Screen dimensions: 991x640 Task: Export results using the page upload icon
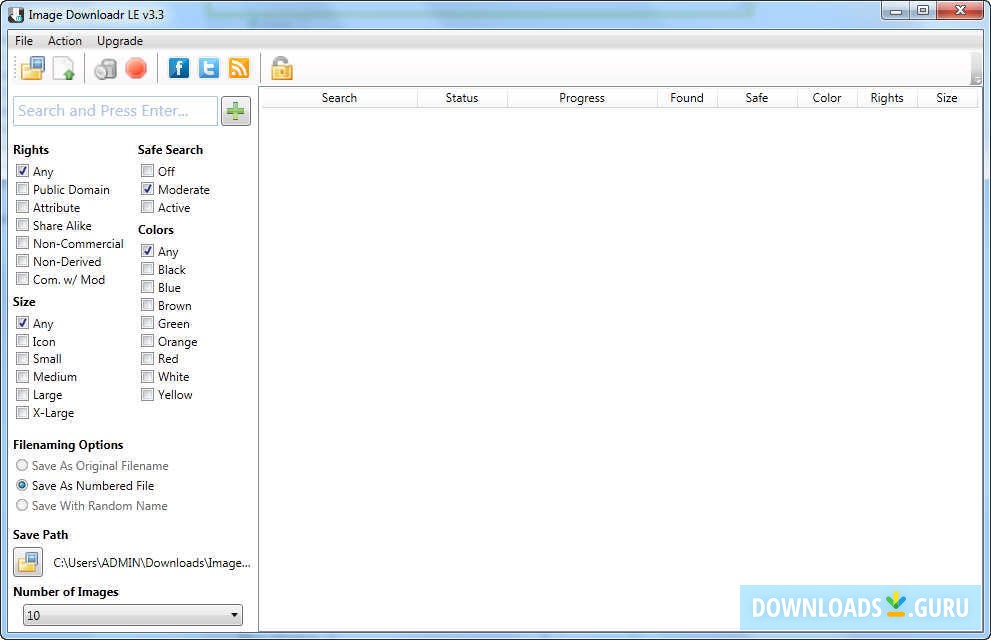click(x=62, y=67)
